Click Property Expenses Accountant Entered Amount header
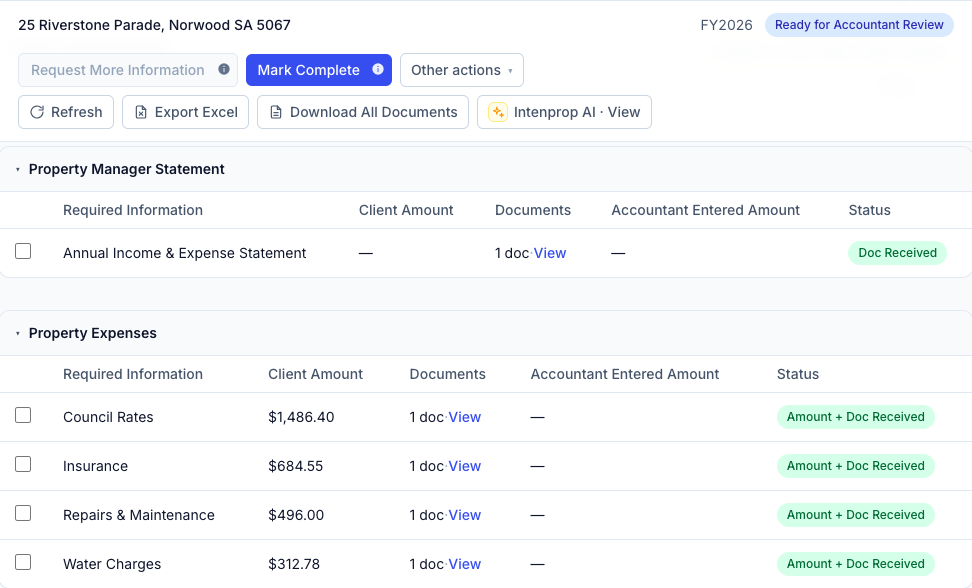Viewport: 972px width, 588px height. [x=625, y=374]
